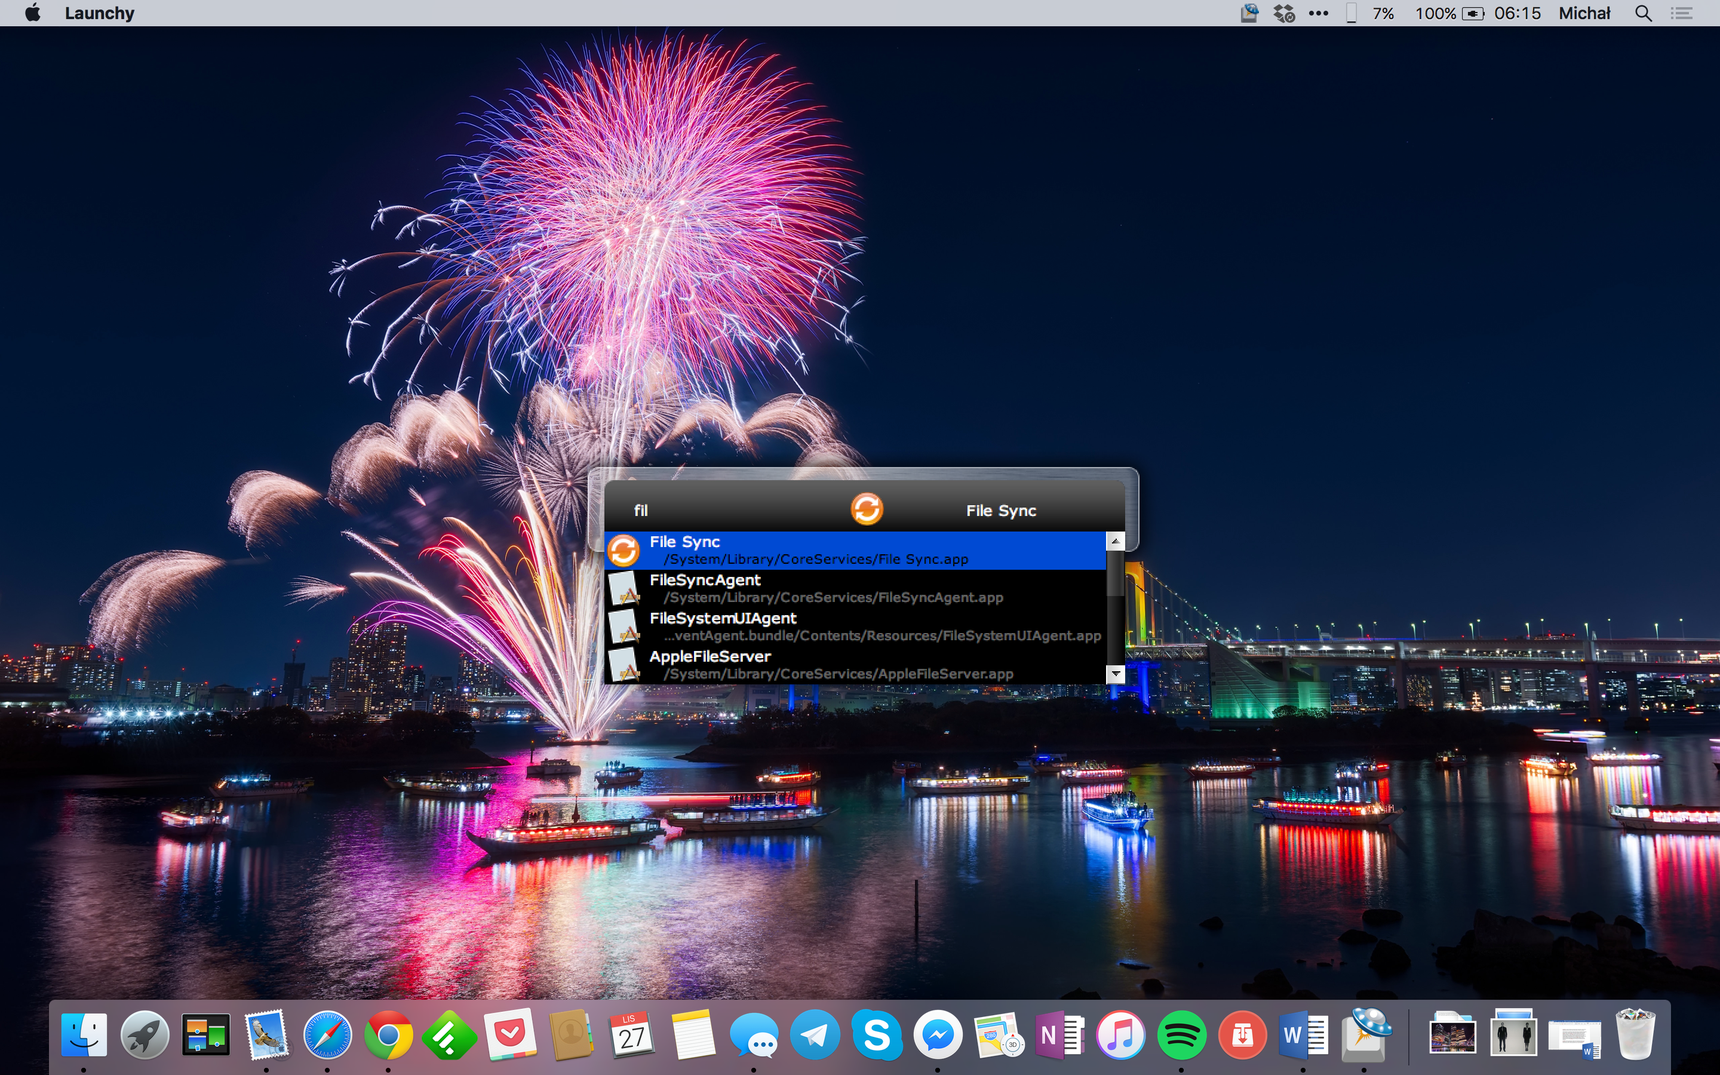Image resolution: width=1720 pixels, height=1075 pixels.
Task: Click the phone battery 7% indicator
Action: tap(1370, 13)
